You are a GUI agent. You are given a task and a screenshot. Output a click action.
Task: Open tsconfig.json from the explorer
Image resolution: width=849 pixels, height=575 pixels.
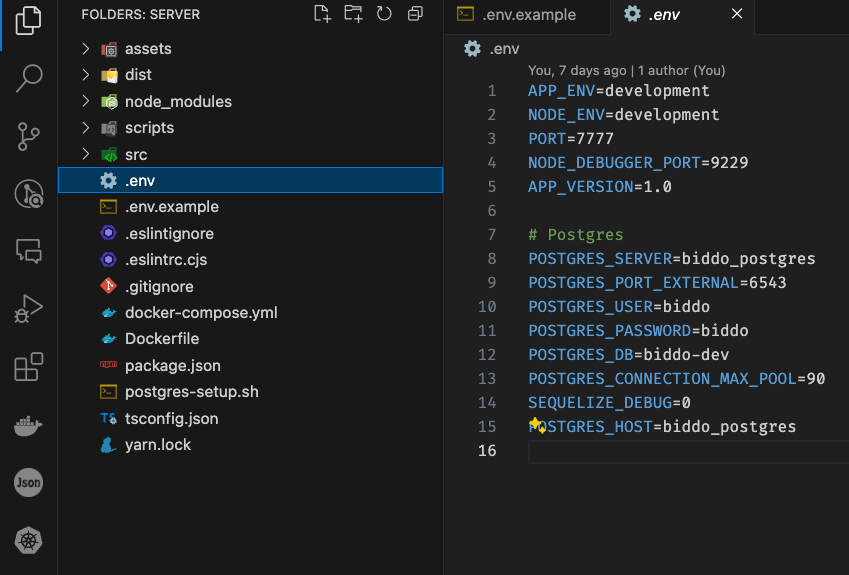250,419
